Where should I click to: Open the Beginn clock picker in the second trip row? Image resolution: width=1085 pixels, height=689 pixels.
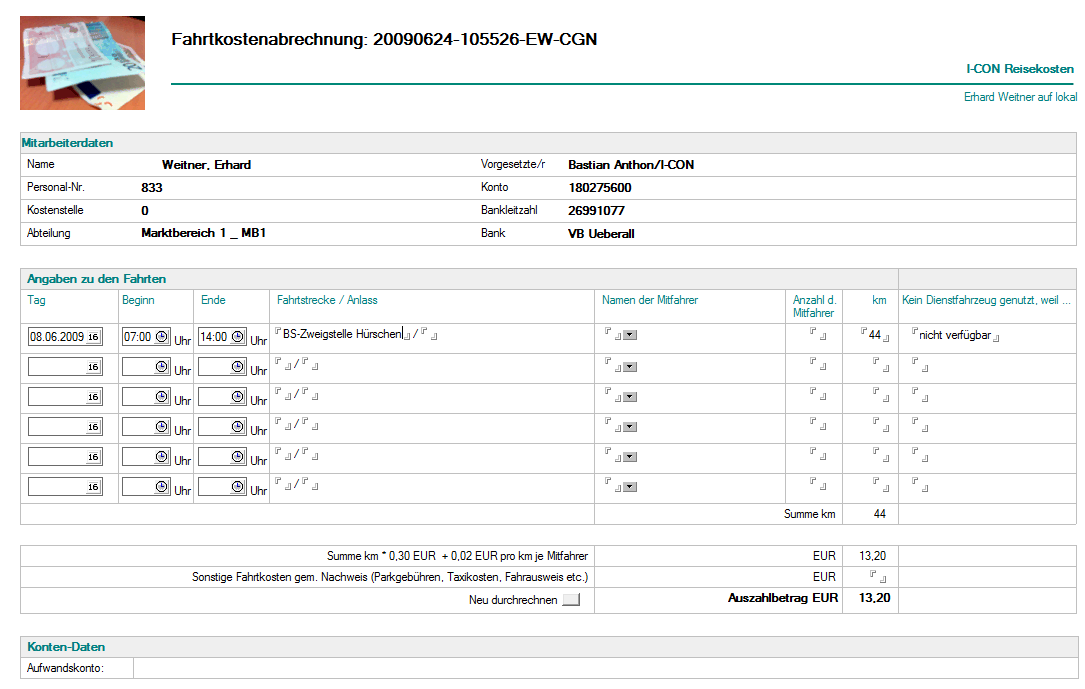point(161,366)
